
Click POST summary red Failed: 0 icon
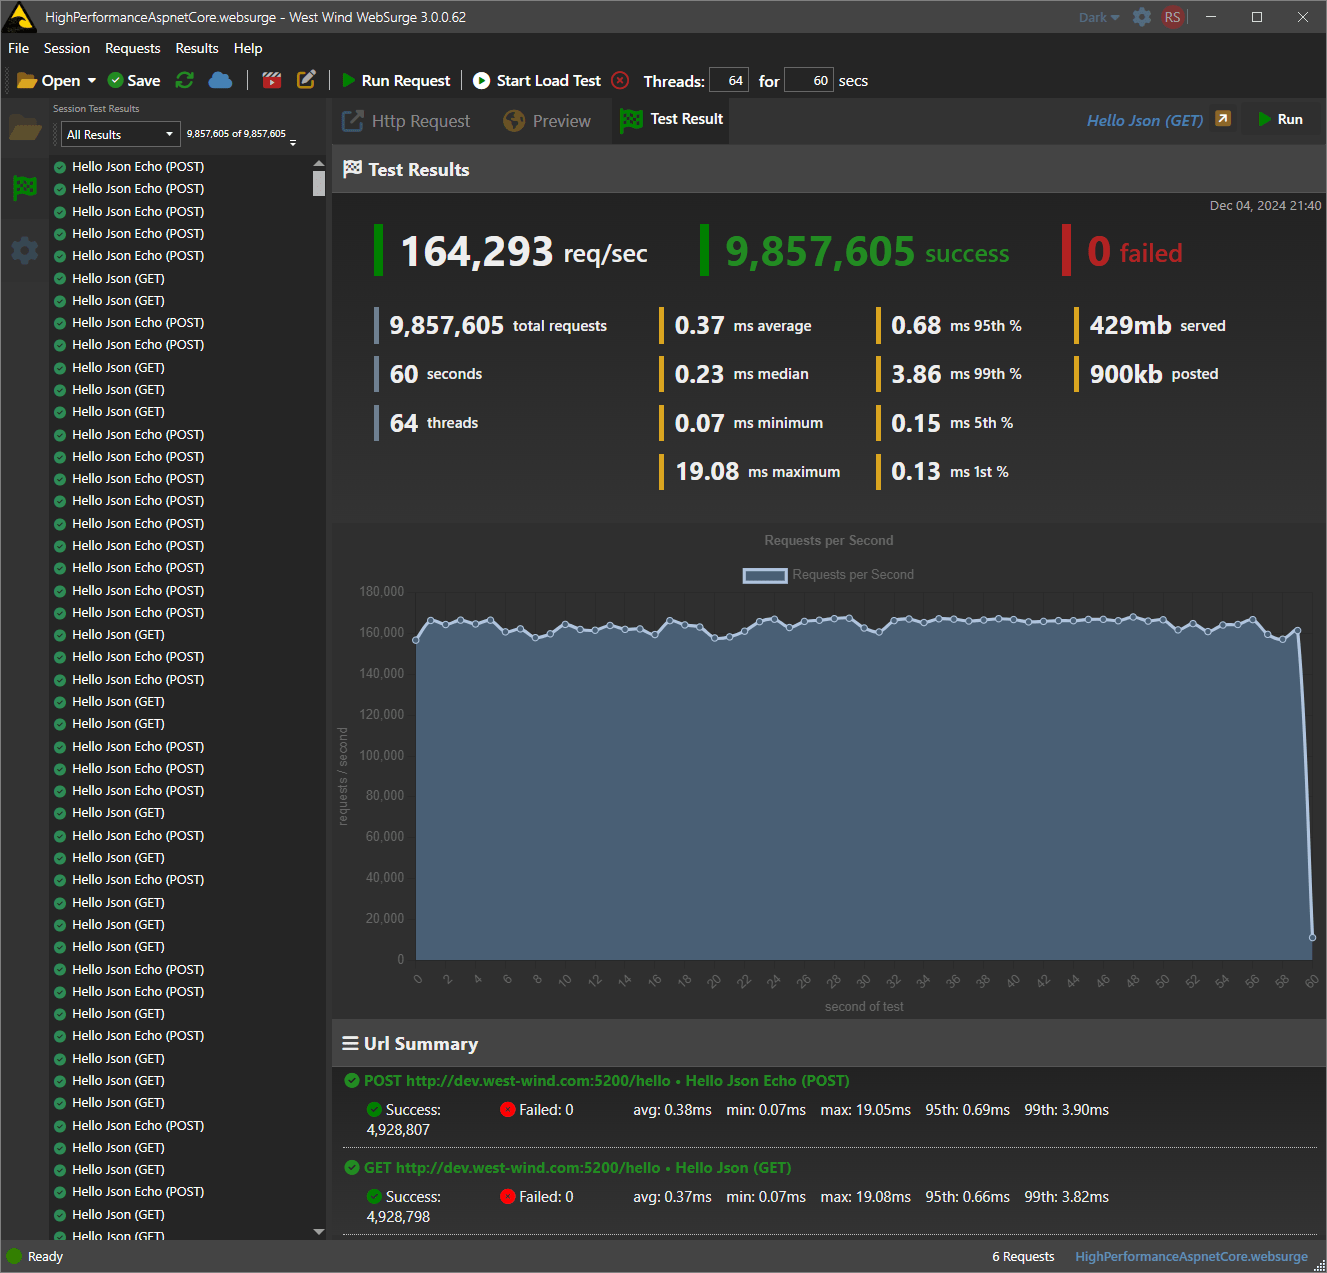click(x=507, y=1110)
